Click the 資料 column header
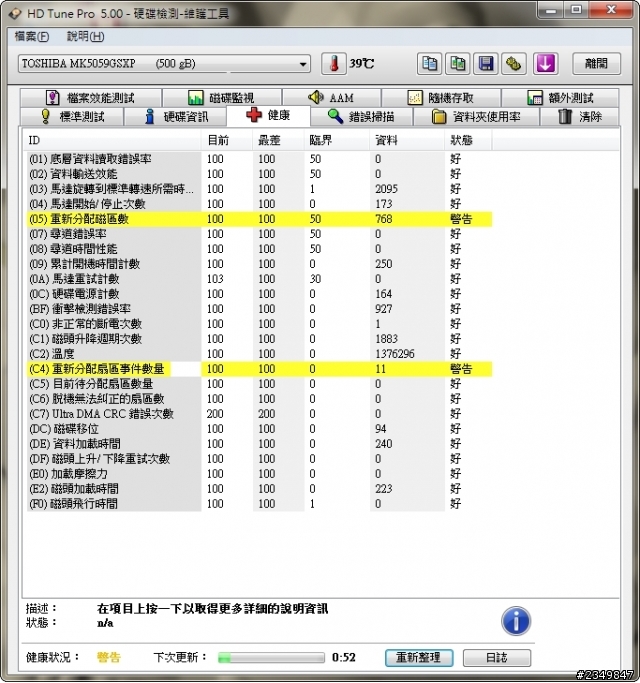The width and height of the screenshot is (640, 683). coord(407,140)
